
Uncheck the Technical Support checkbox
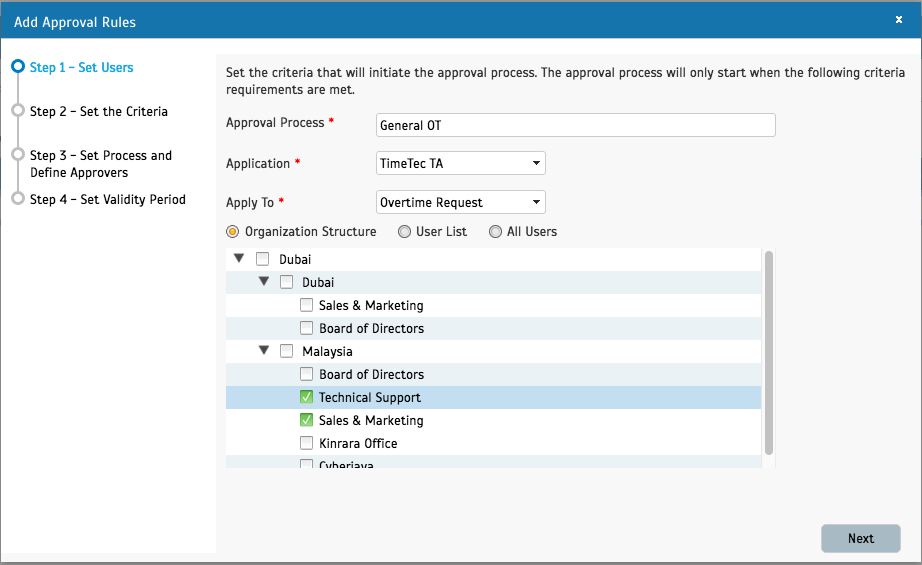tap(307, 397)
